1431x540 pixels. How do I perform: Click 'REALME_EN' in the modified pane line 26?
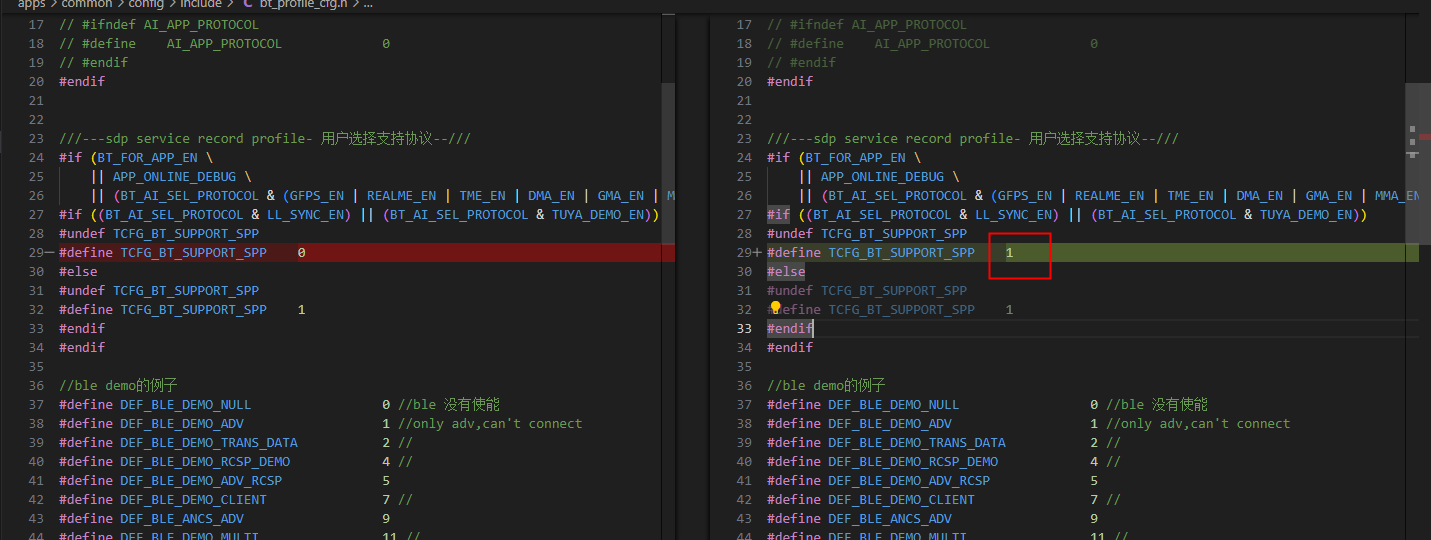point(1109,196)
